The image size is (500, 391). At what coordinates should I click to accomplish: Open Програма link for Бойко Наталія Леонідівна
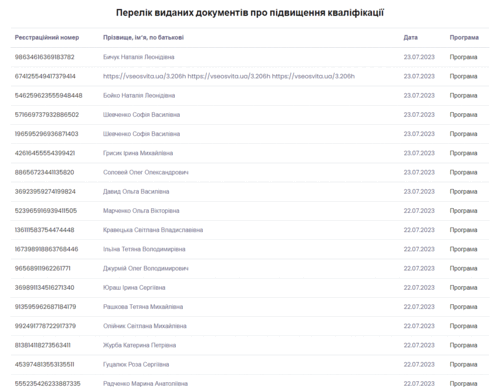463,96
